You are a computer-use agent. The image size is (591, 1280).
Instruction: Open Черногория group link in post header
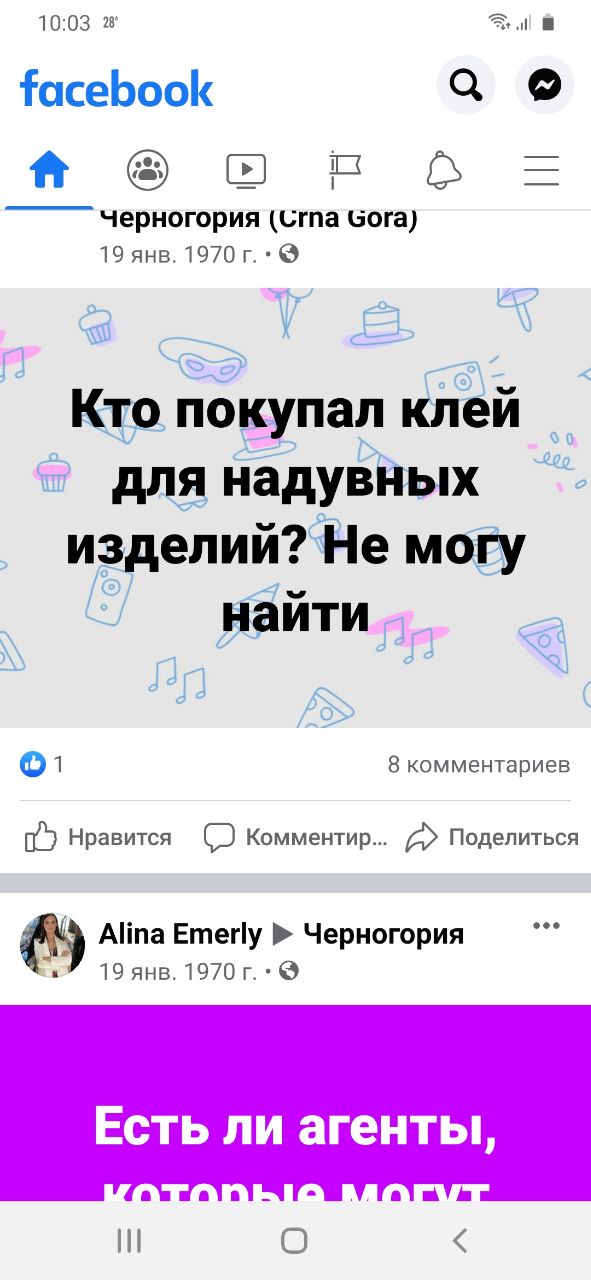(383, 934)
